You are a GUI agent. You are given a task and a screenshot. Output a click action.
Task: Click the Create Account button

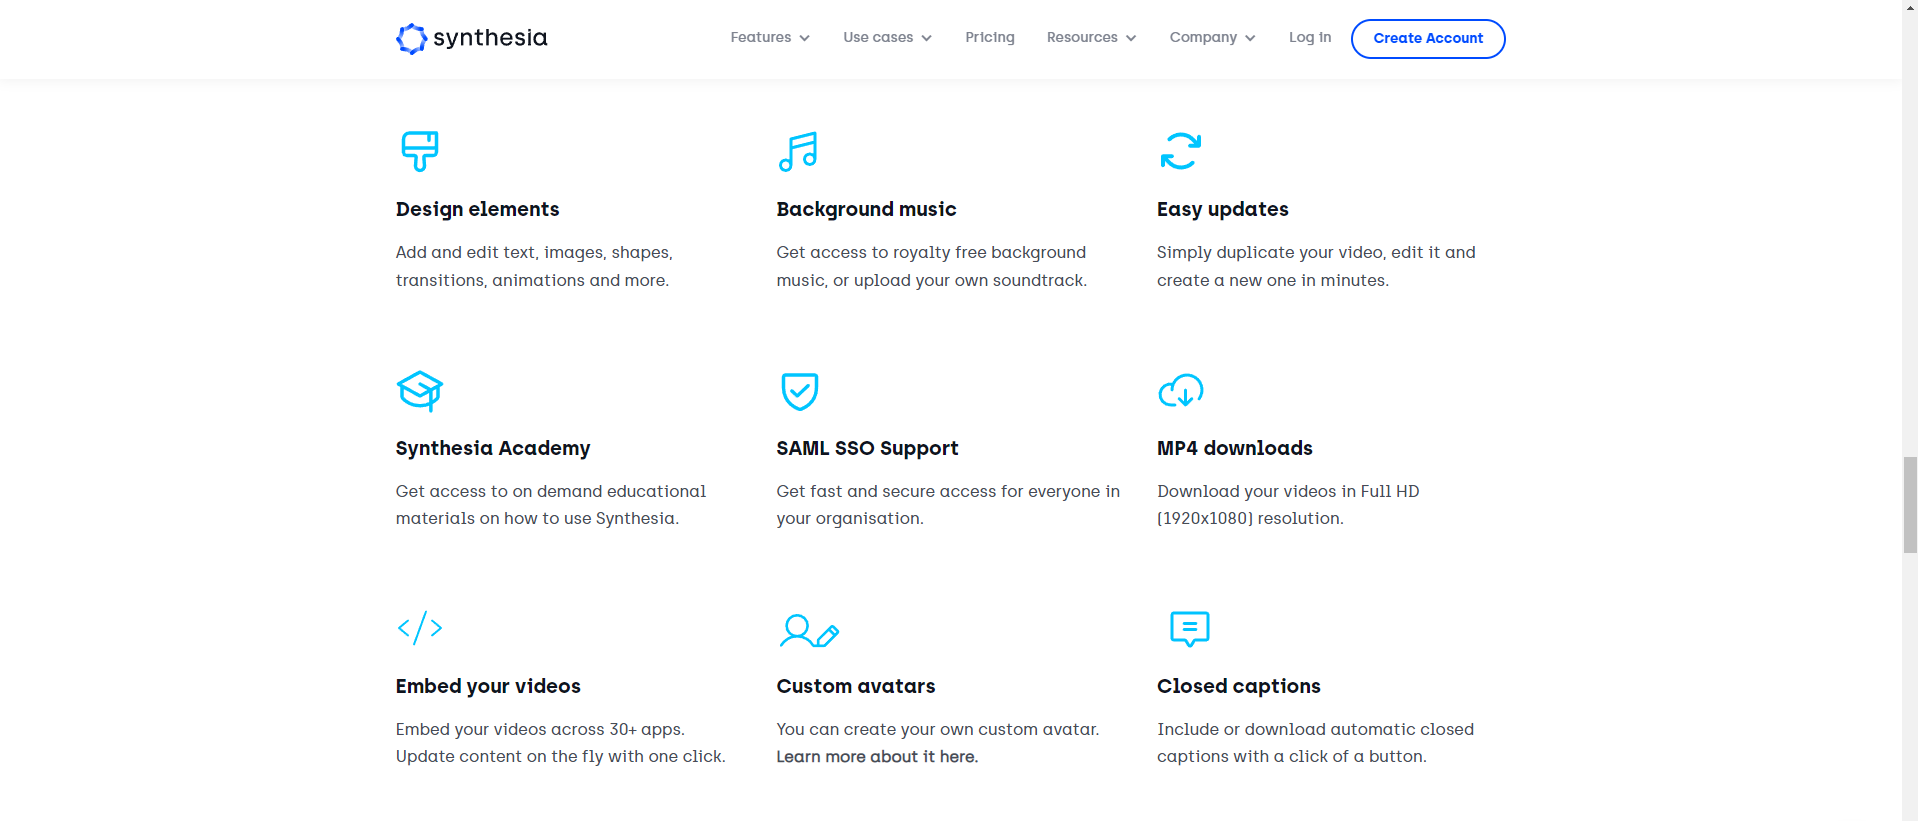point(1428,39)
